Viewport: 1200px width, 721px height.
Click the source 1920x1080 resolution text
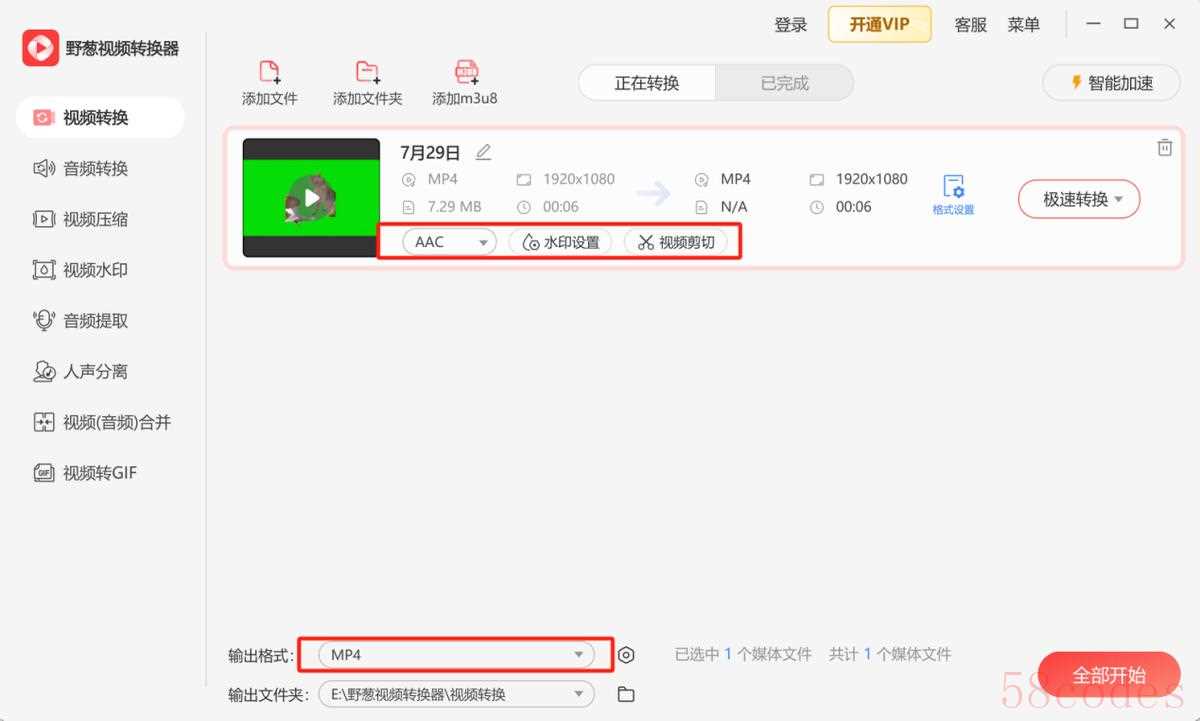coord(579,179)
